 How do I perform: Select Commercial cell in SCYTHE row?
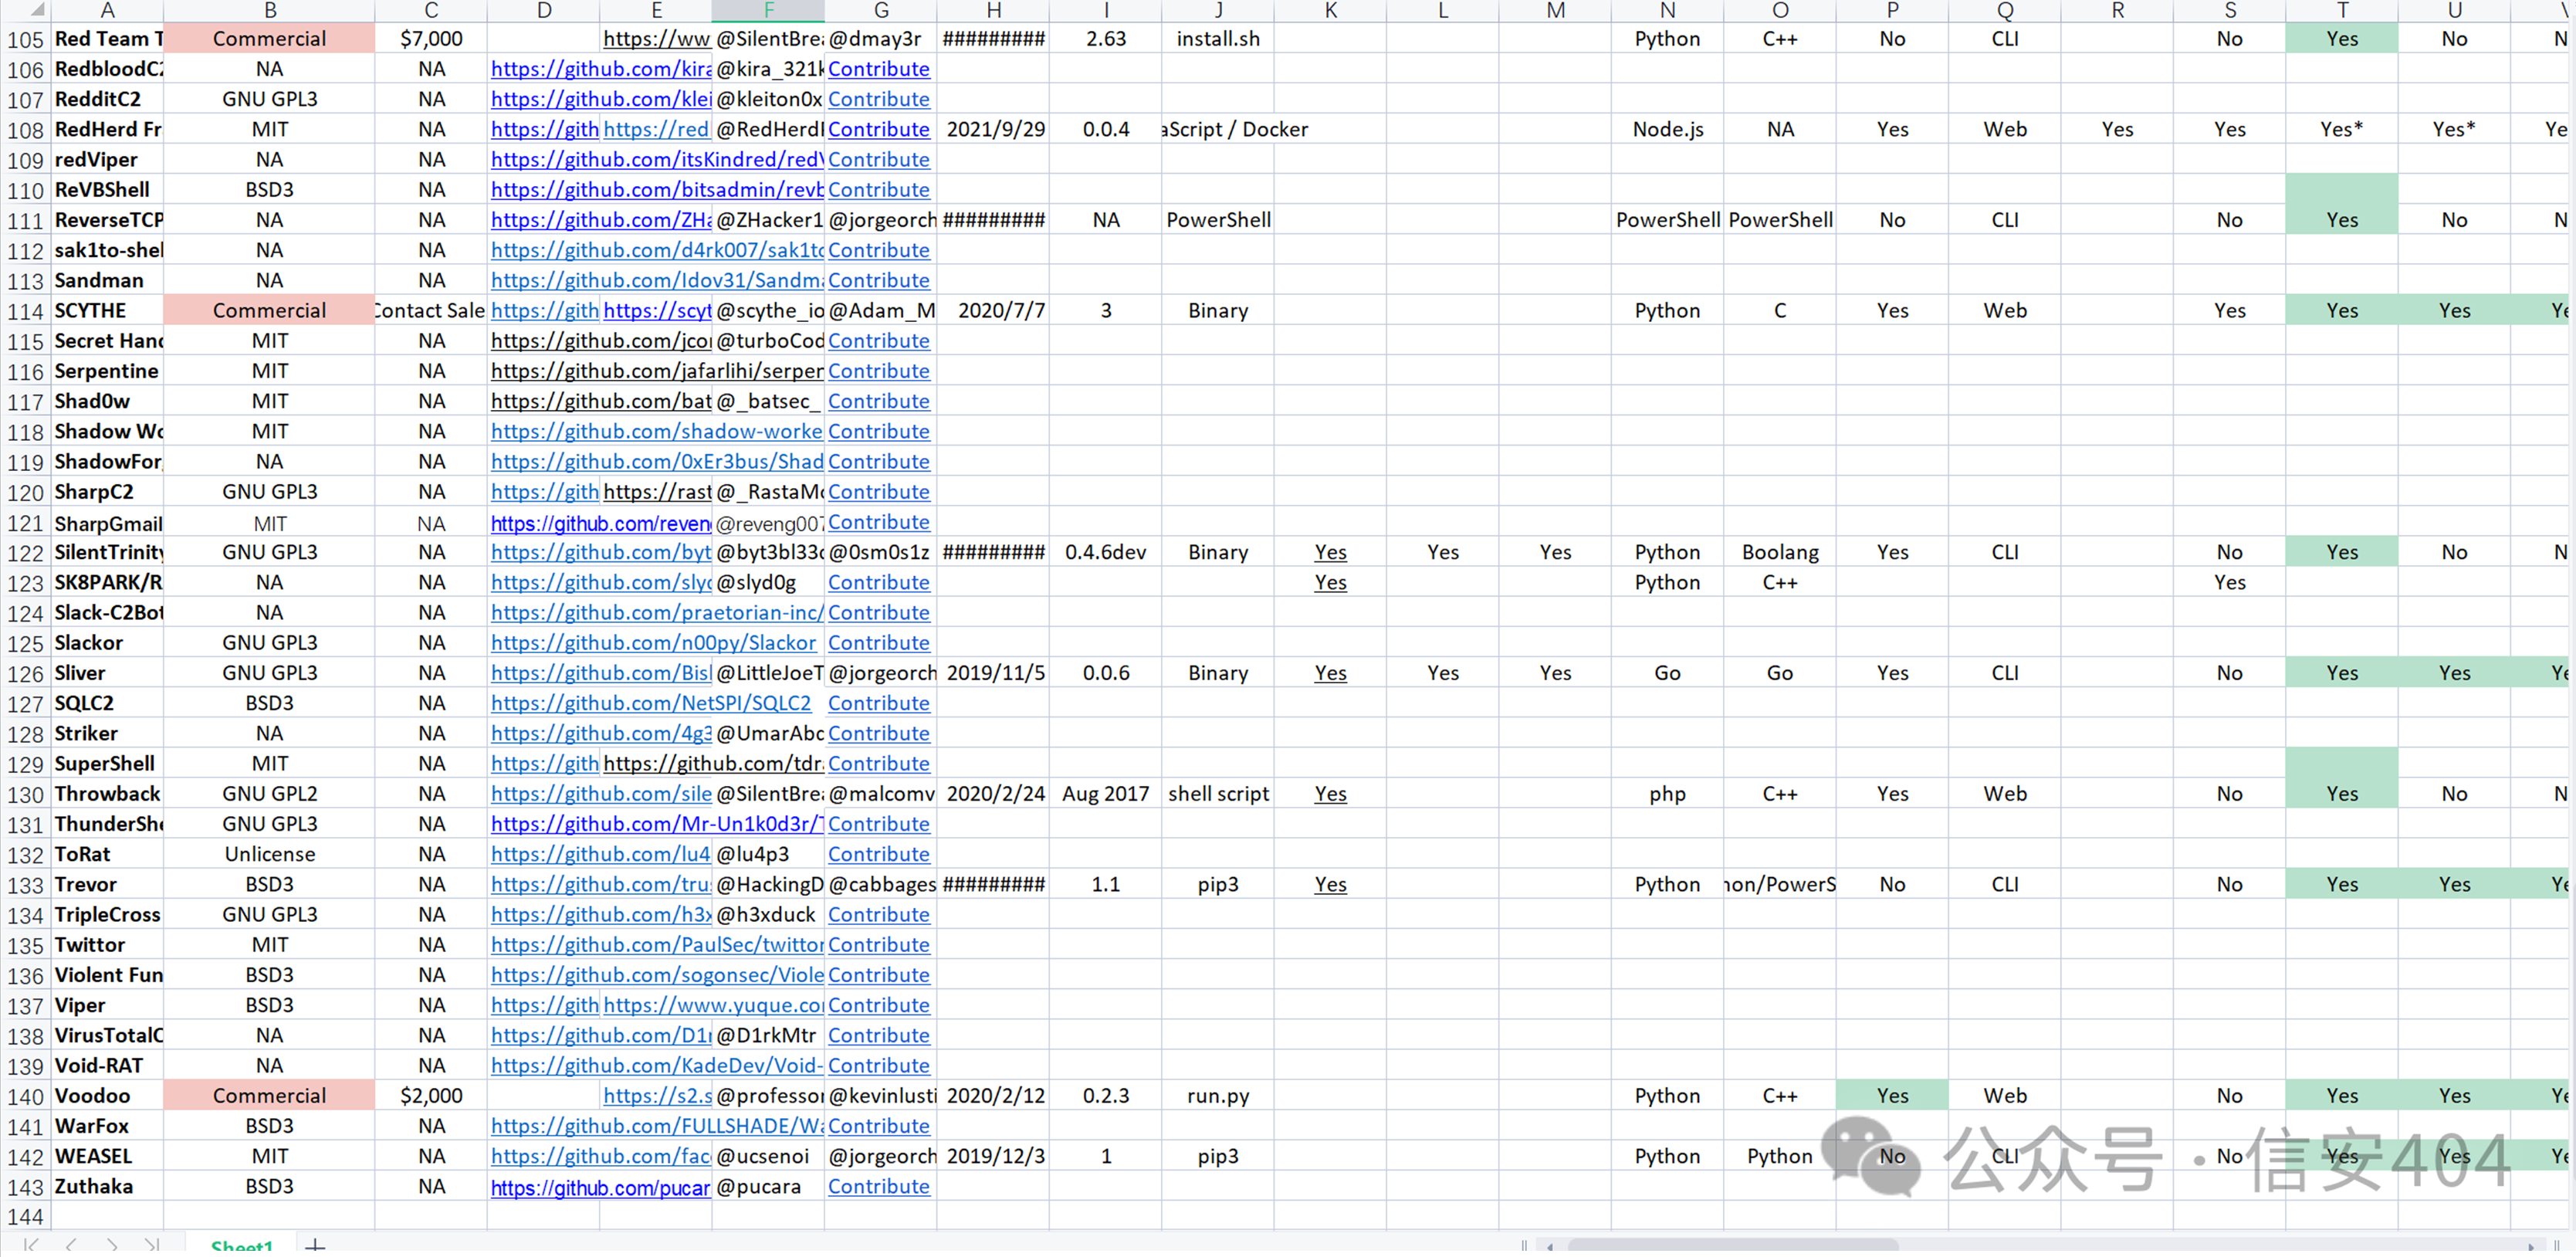(270, 311)
